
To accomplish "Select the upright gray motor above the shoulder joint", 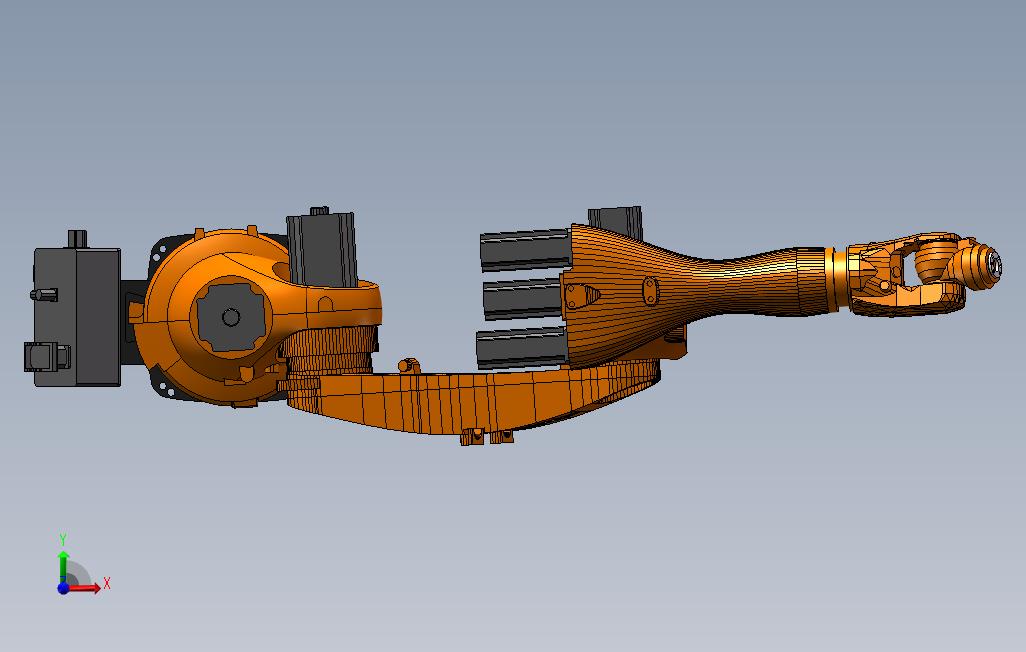I will tap(322, 249).
